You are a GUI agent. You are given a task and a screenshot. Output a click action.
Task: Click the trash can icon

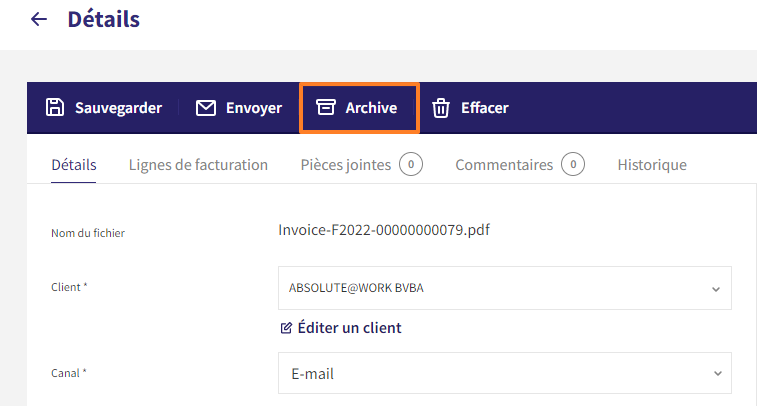click(440, 108)
